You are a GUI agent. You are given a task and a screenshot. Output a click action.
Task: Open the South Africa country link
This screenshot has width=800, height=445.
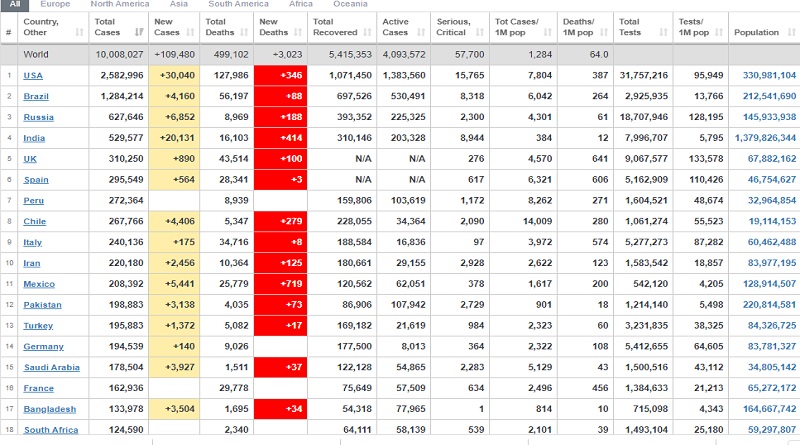click(x=52, y=430)
